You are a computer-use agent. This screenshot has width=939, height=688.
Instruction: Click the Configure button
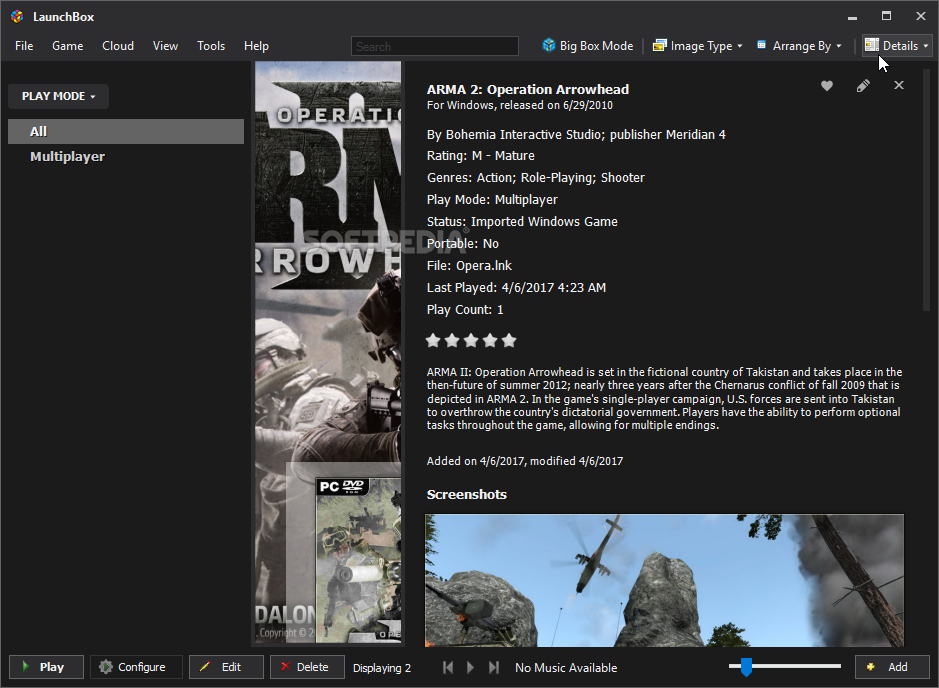pyautogui.click(x=136, y=667)
